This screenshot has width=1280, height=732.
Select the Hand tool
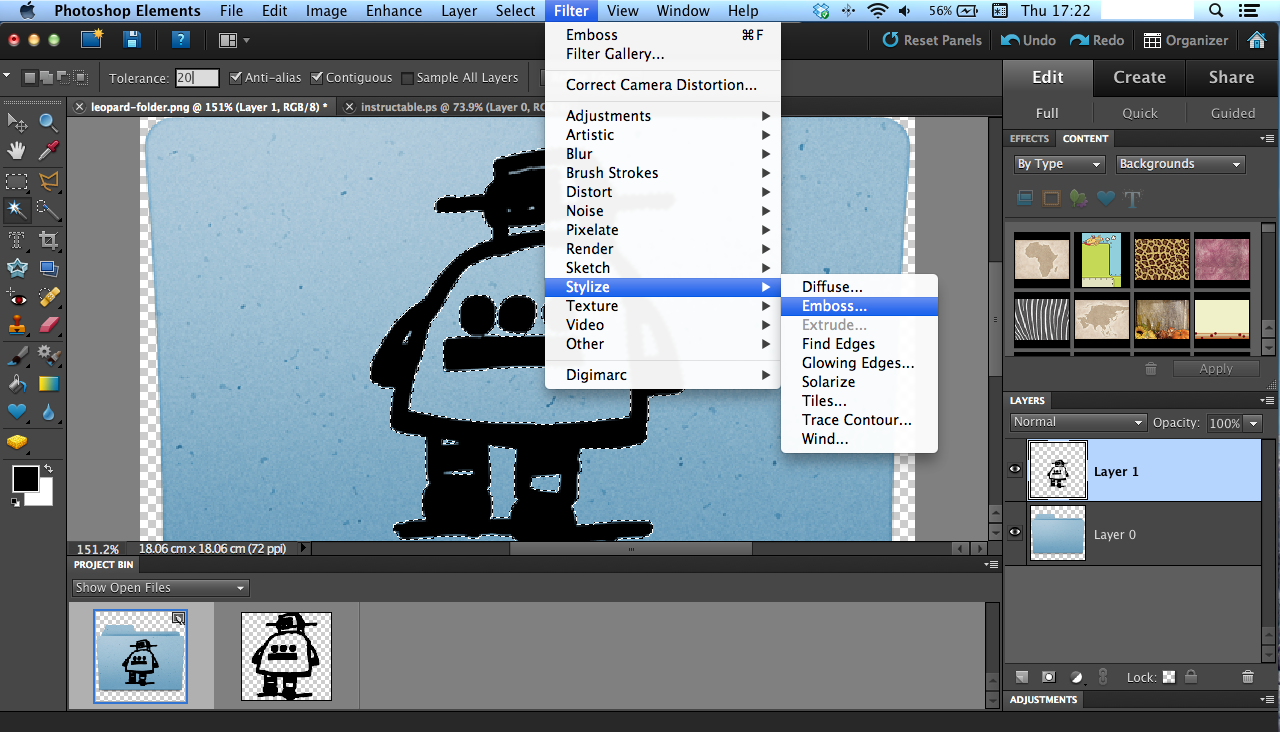[x=17, y=151]
